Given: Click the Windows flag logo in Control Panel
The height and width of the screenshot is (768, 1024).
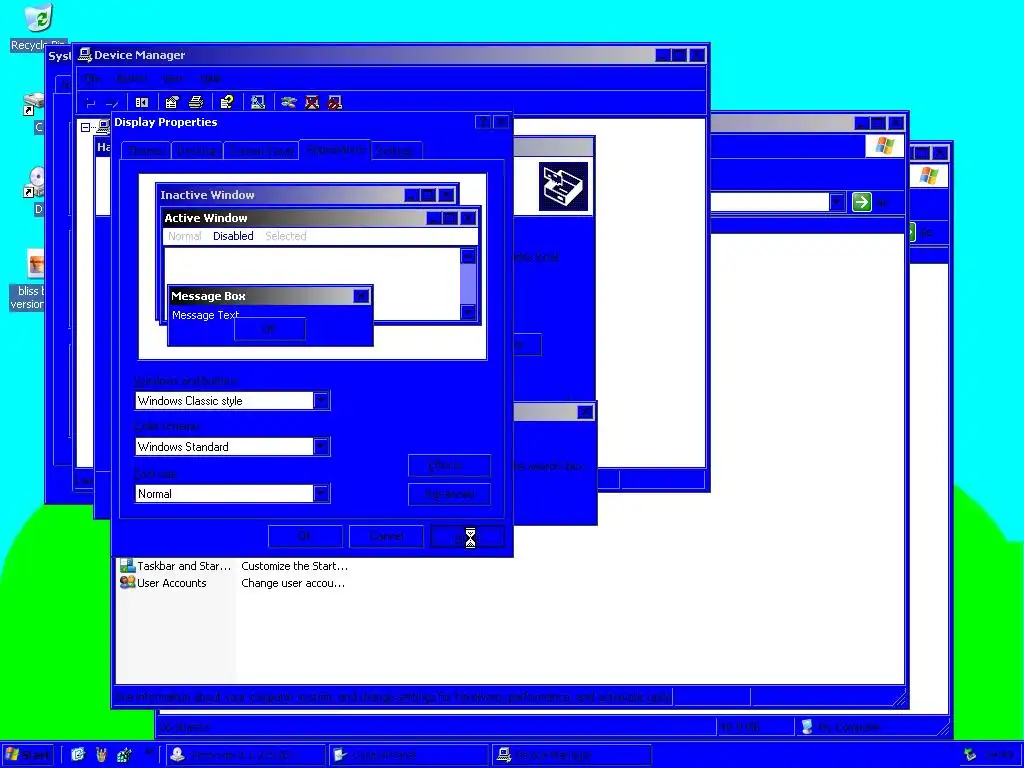Looking at the screenshot, I should coord(884,146).
